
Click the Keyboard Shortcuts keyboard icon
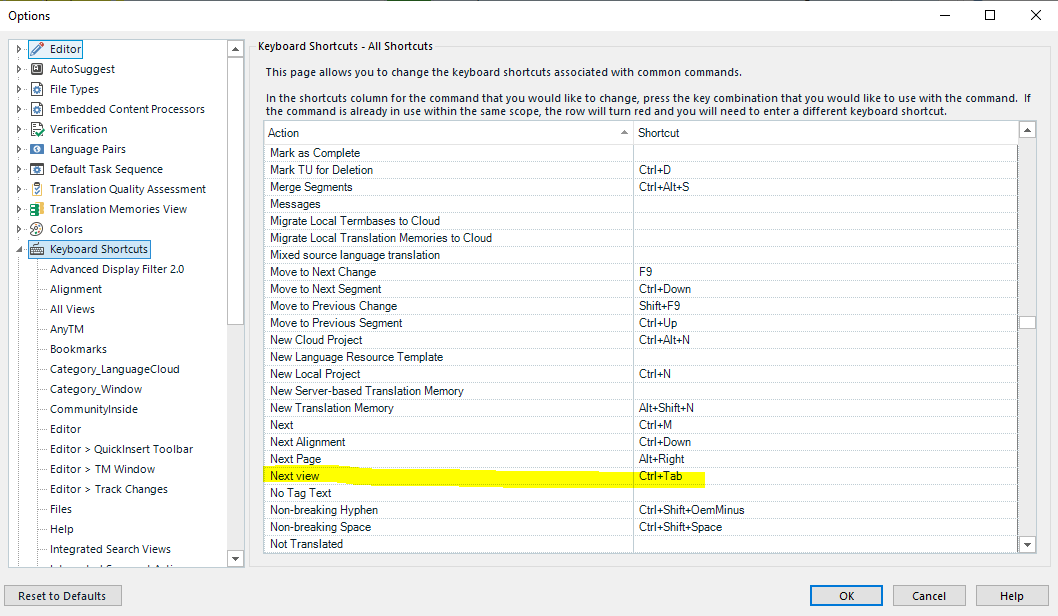[37, 249]
